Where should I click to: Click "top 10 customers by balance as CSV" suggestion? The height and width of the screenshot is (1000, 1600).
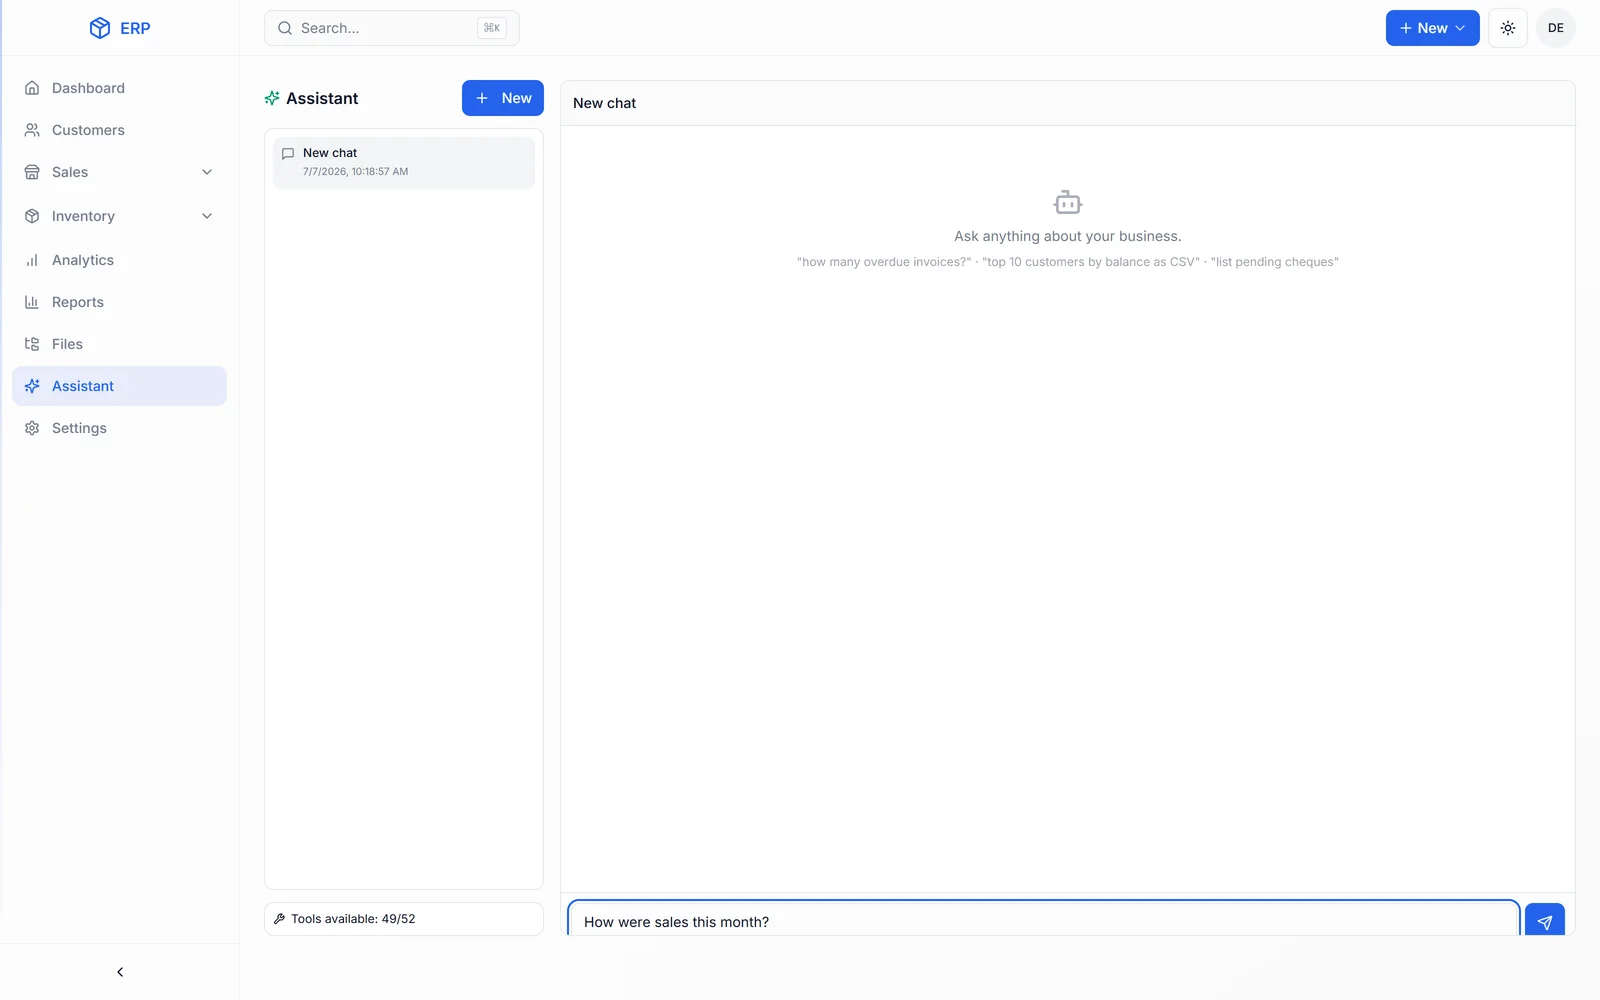coord(1091,262)
